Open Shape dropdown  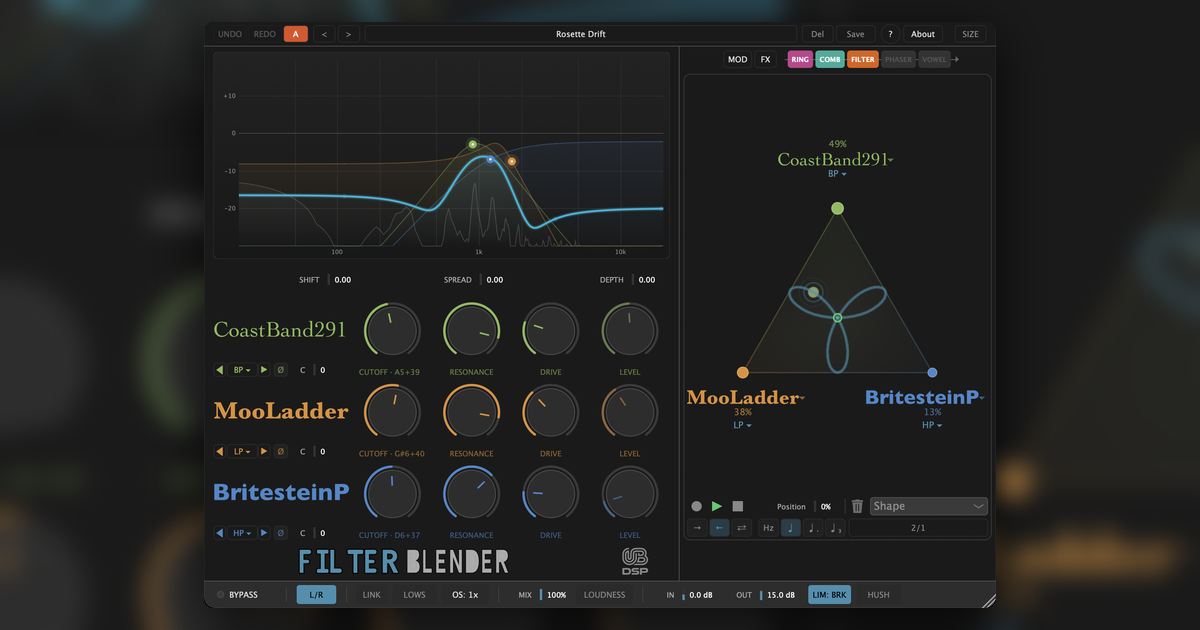[x=929, y=506]
